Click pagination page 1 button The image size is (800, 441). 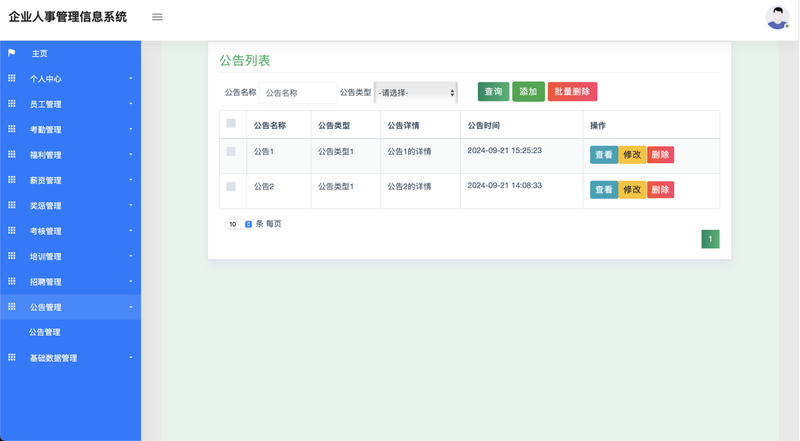[x=710, y=239]
